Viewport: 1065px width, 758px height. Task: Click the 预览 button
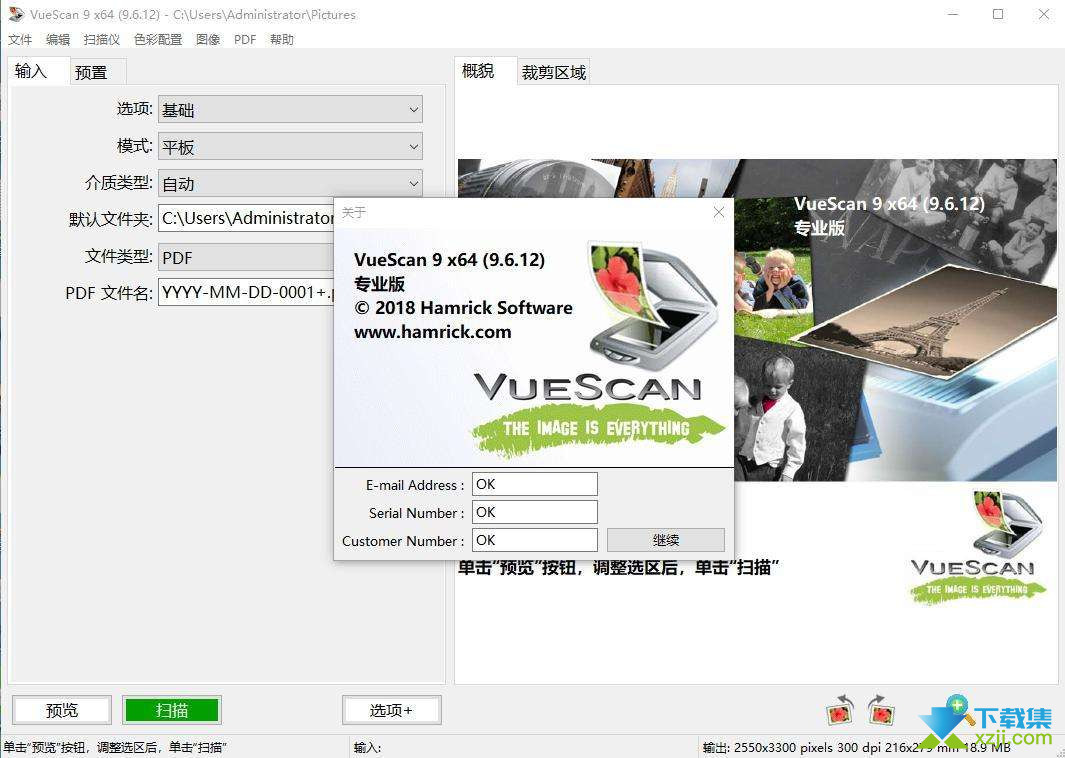(62, 710)
